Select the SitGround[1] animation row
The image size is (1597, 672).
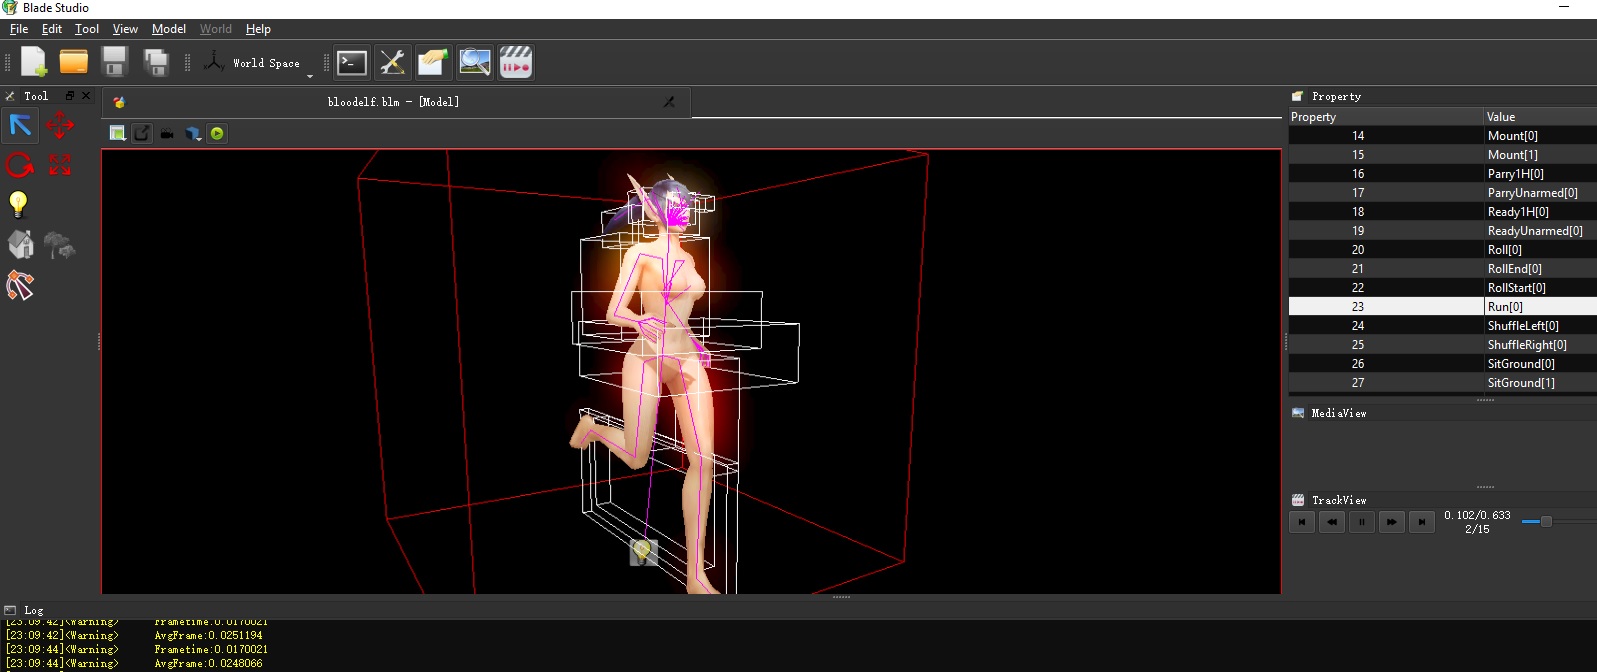point(1442,383)
